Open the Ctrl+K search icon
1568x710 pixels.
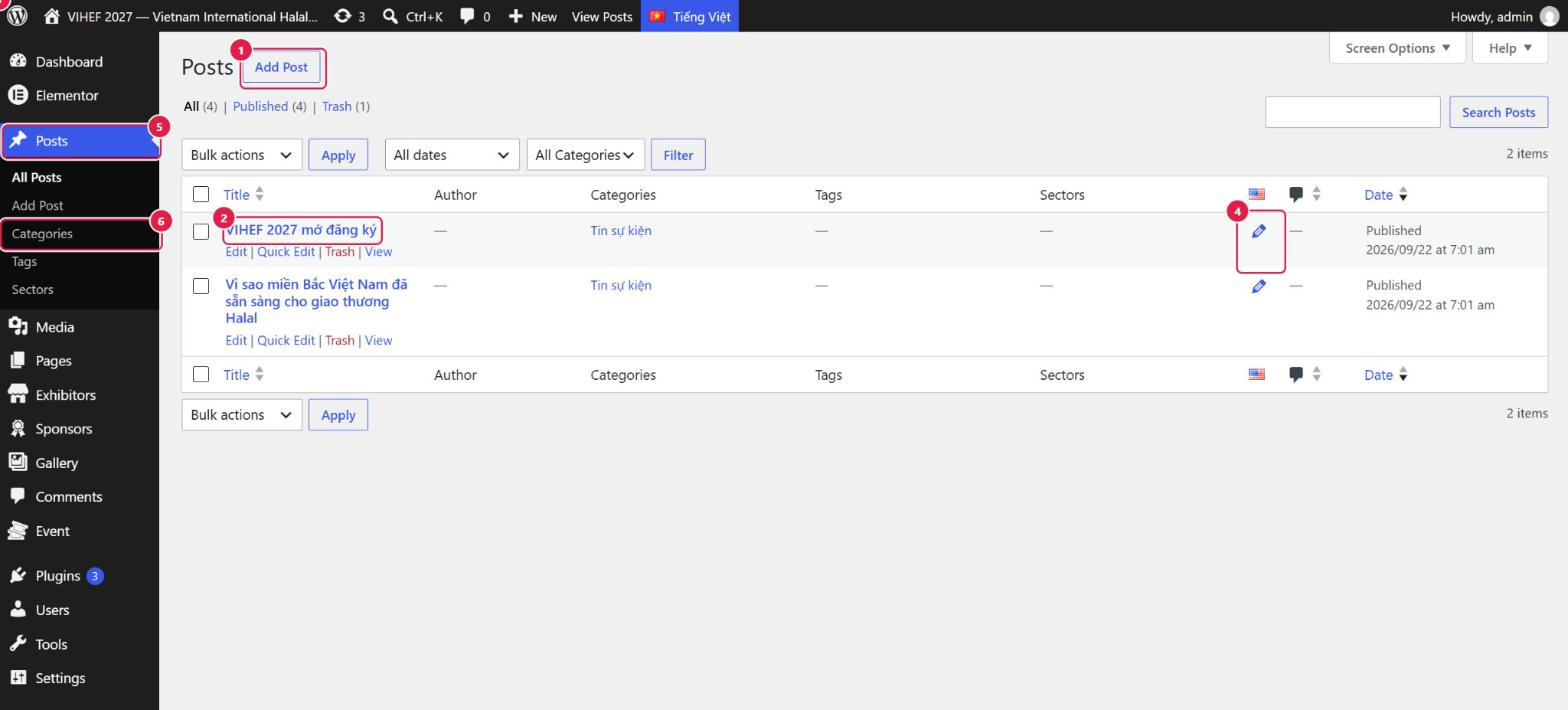pos(412,16)
